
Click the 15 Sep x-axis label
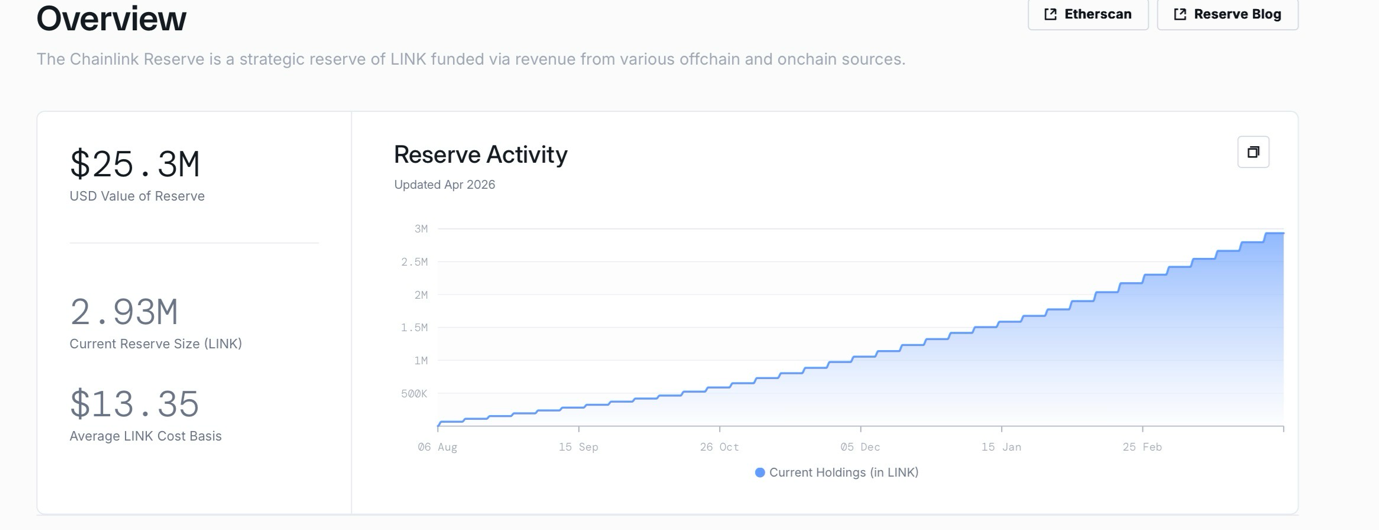(x=578, y=447)
